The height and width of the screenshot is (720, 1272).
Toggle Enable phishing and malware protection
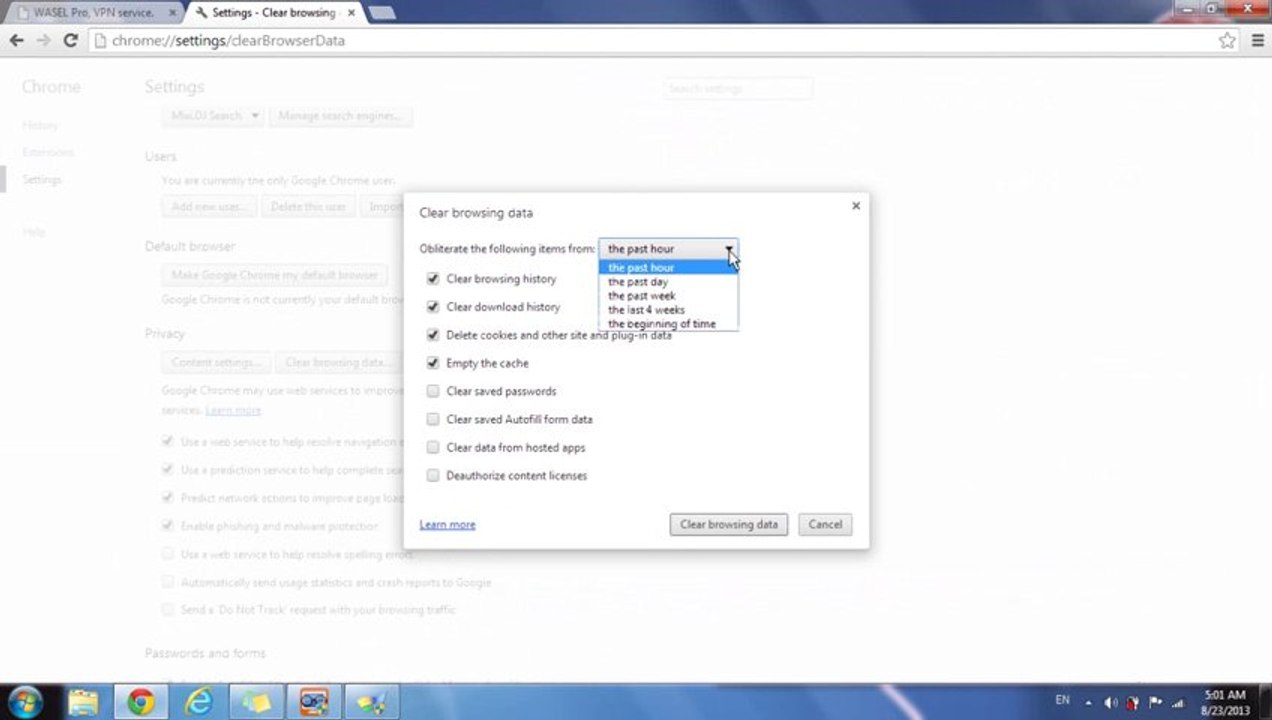point(168,526)
